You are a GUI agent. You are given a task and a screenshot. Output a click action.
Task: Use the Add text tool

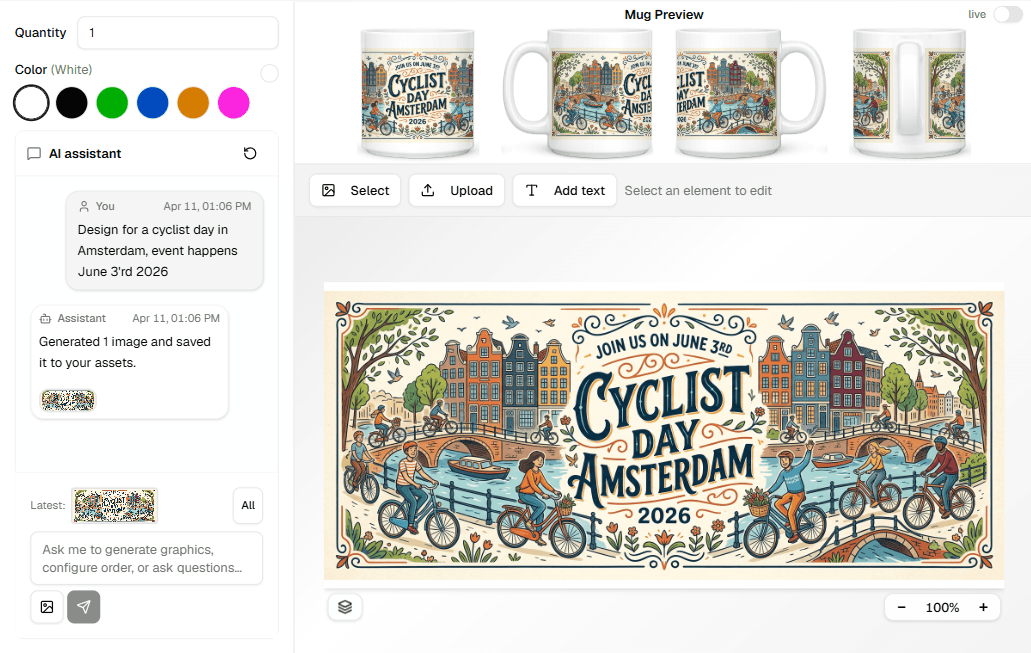pyautogui.click(x=564, y=190)
